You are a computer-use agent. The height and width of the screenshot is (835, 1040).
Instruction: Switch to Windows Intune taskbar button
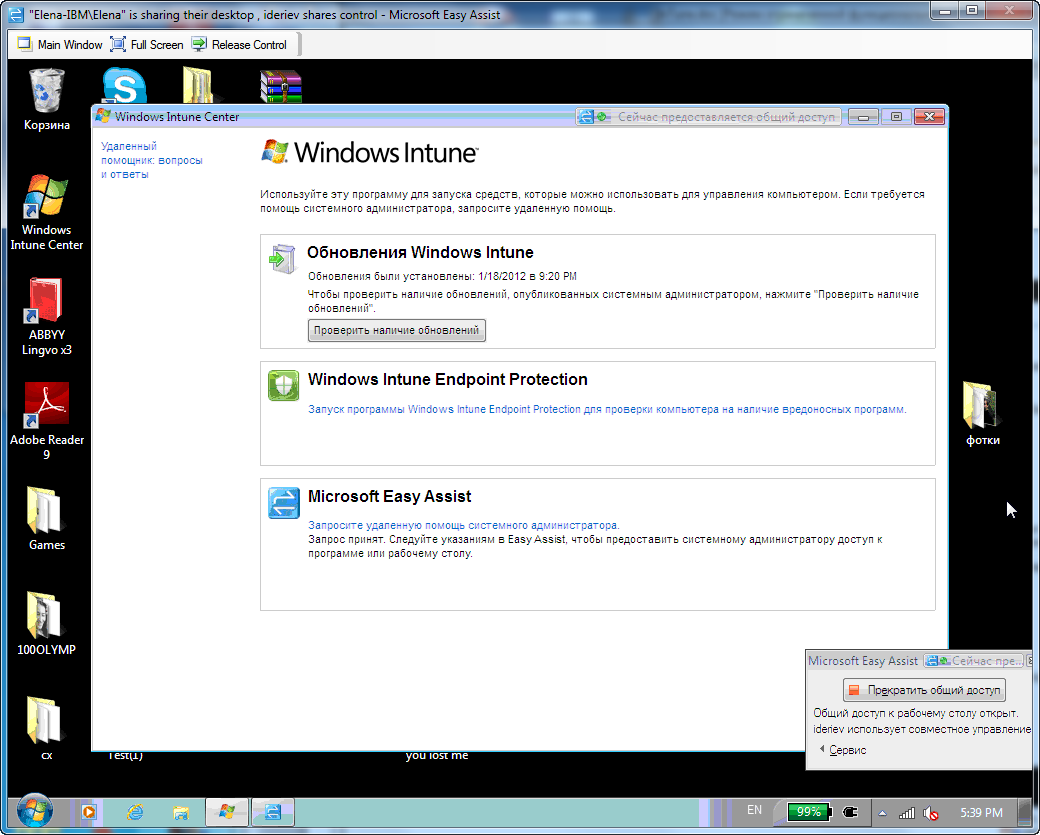227,812
